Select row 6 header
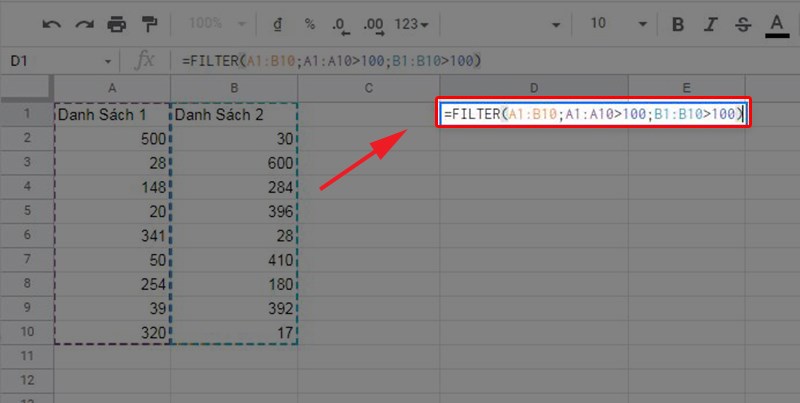 click(27, 235)
